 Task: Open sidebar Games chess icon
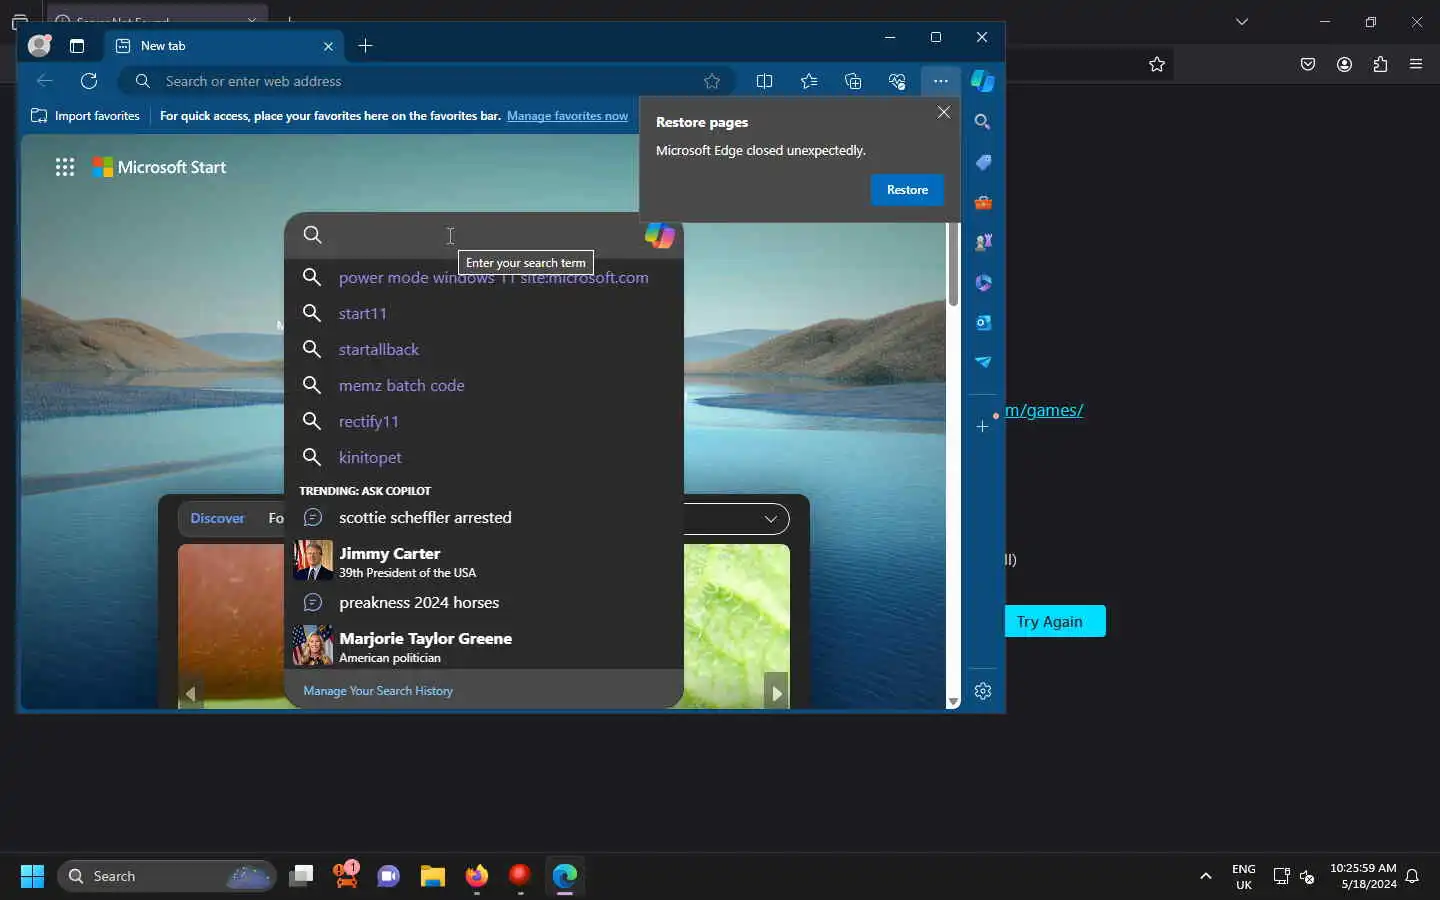[983, 242]
